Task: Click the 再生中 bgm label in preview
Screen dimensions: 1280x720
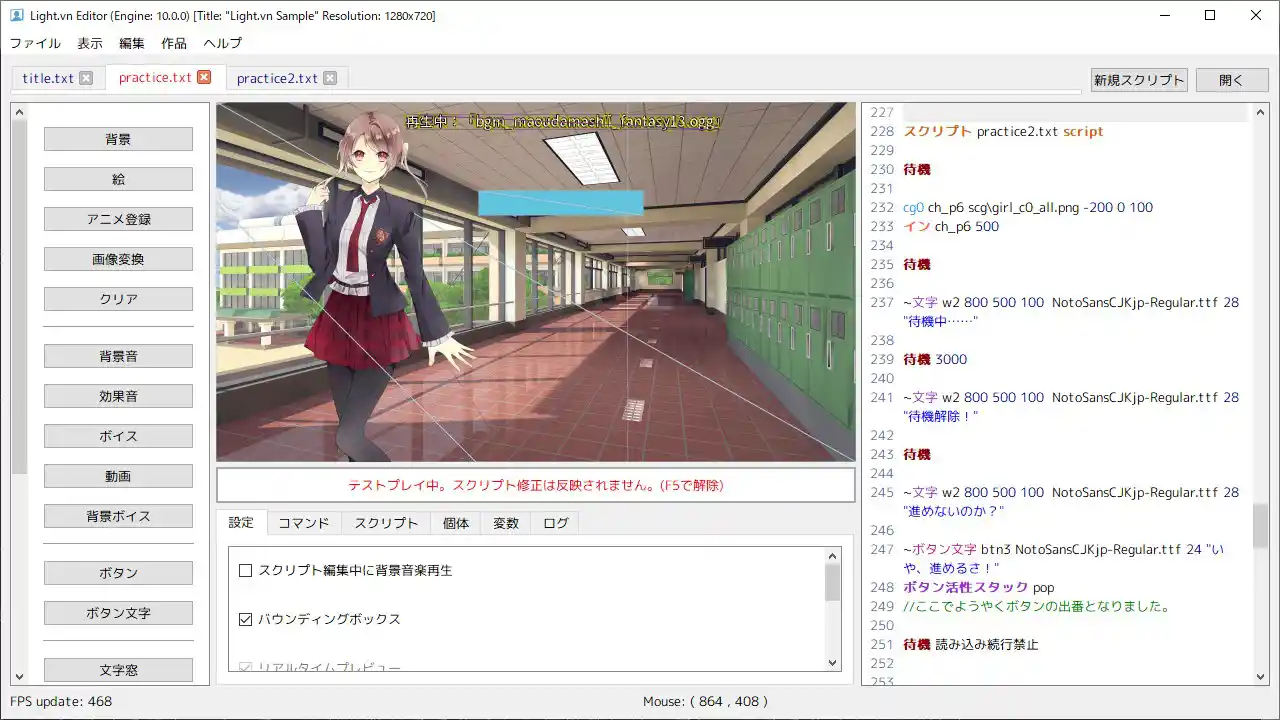Action: (563, 121)
